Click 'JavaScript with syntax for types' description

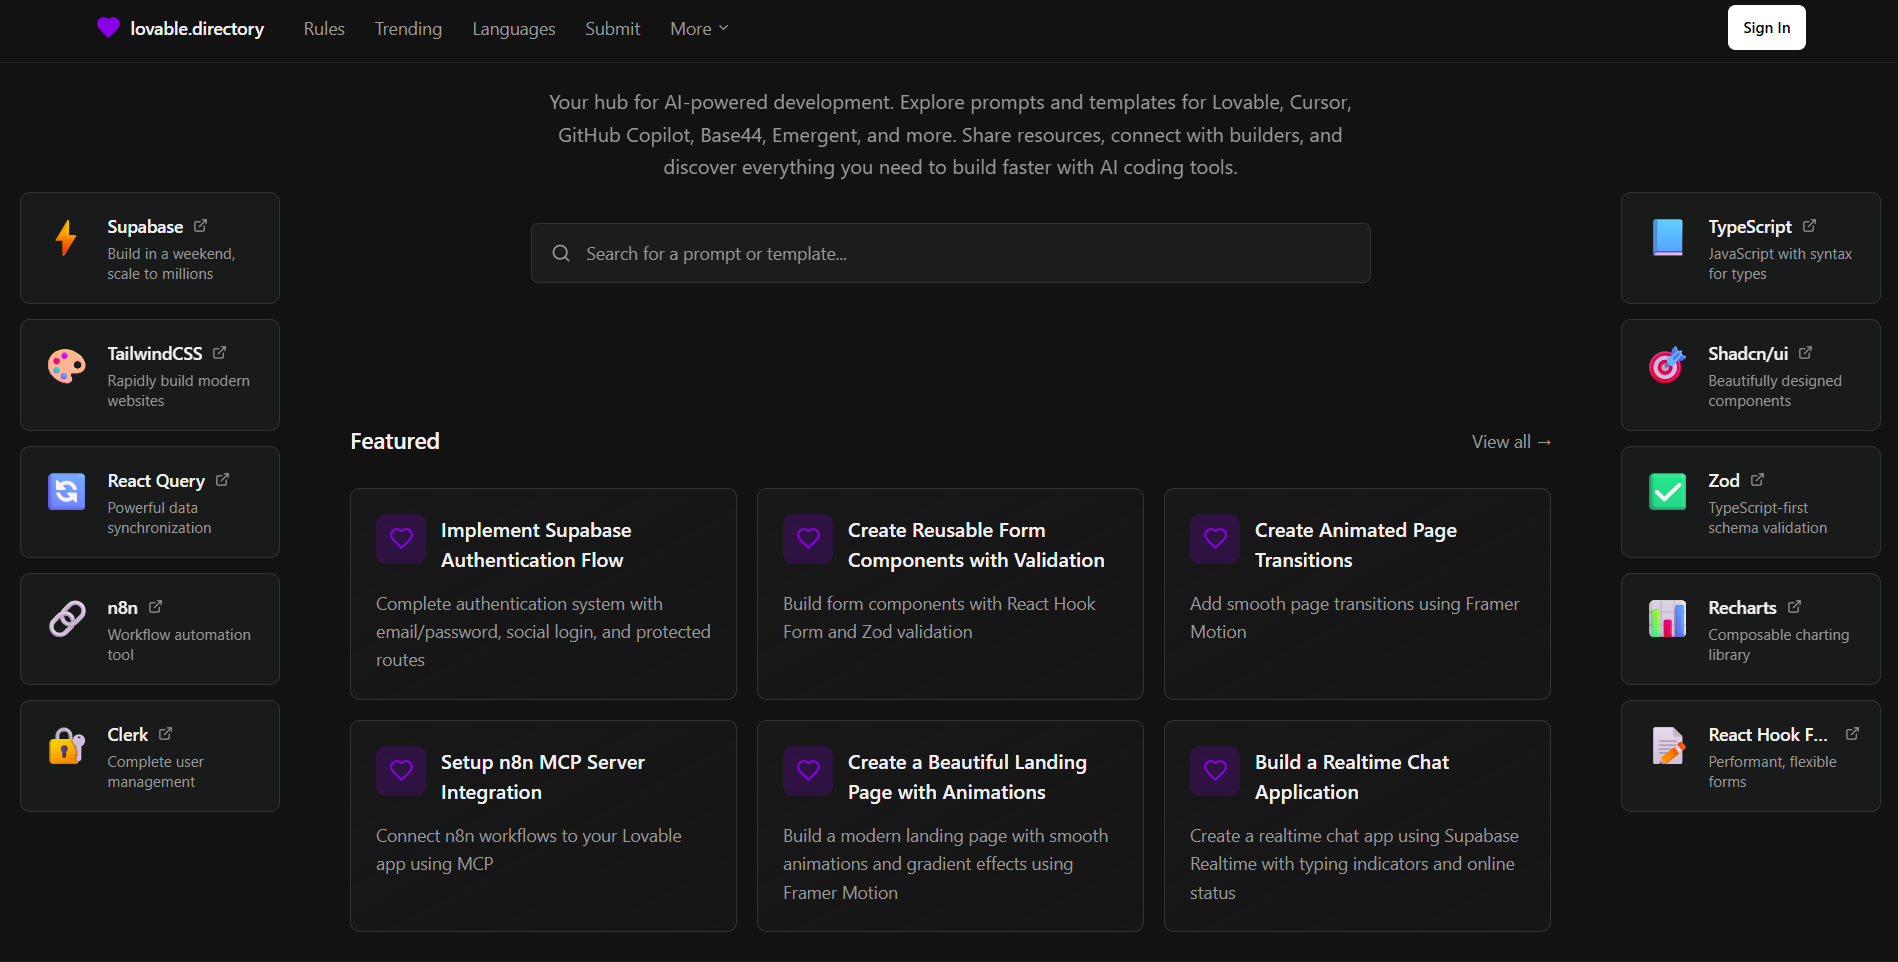coord(1780,264)
